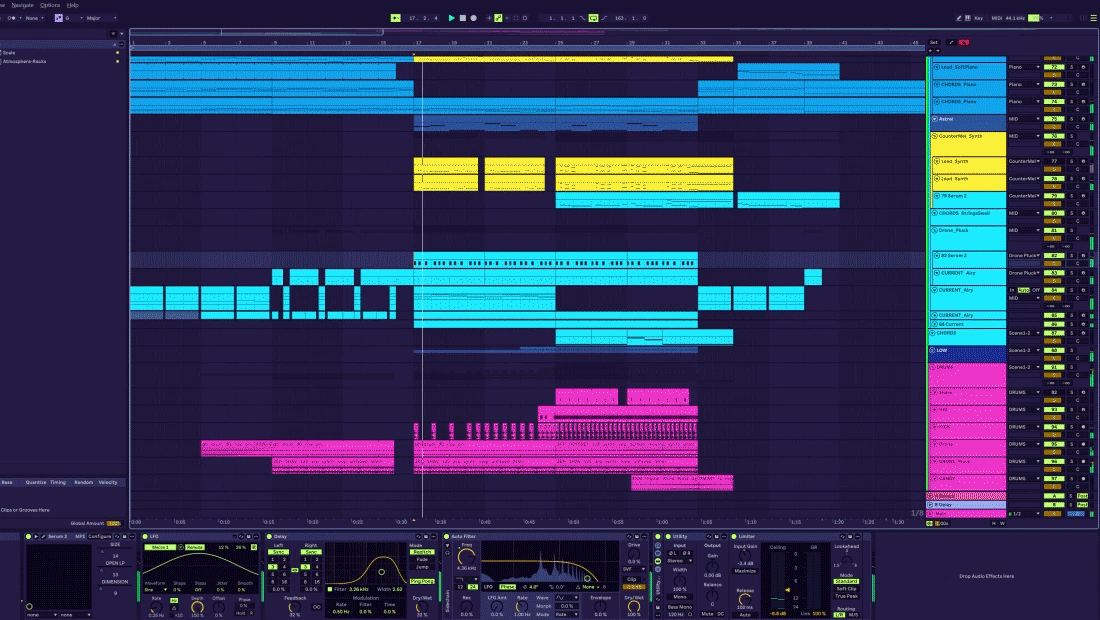Click the Macro 1 mapping in LFO
The height and width of the screenshot is (620, 1100).
tap(160, 547)
